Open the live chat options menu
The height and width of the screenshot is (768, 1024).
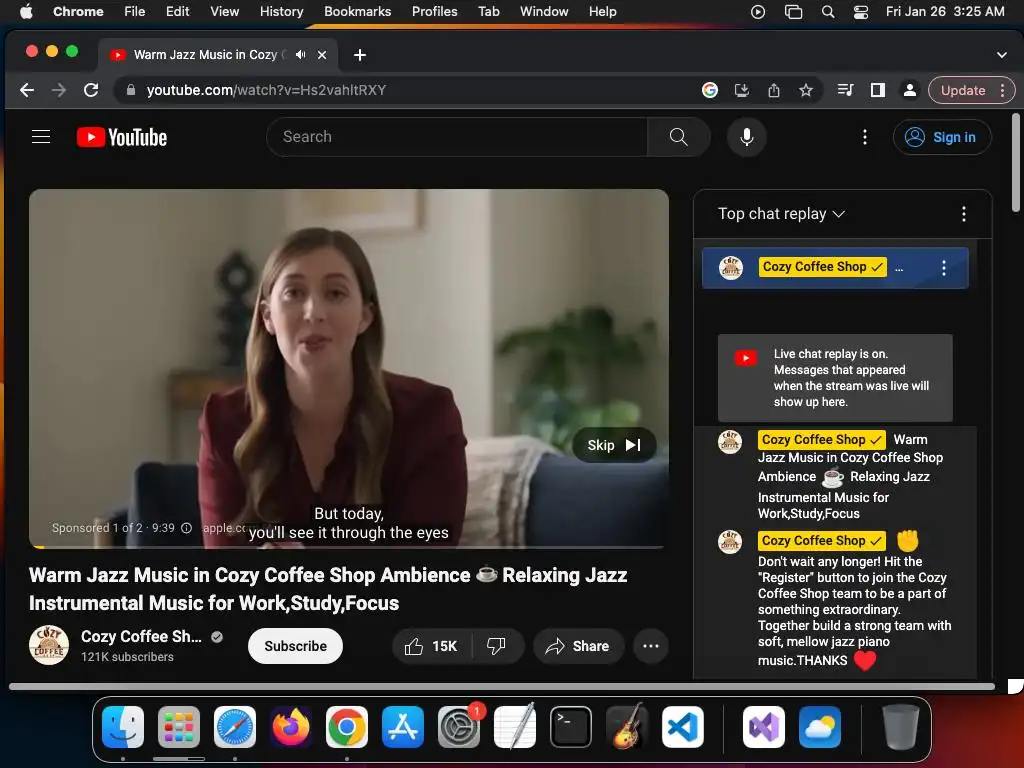point(964,214)
